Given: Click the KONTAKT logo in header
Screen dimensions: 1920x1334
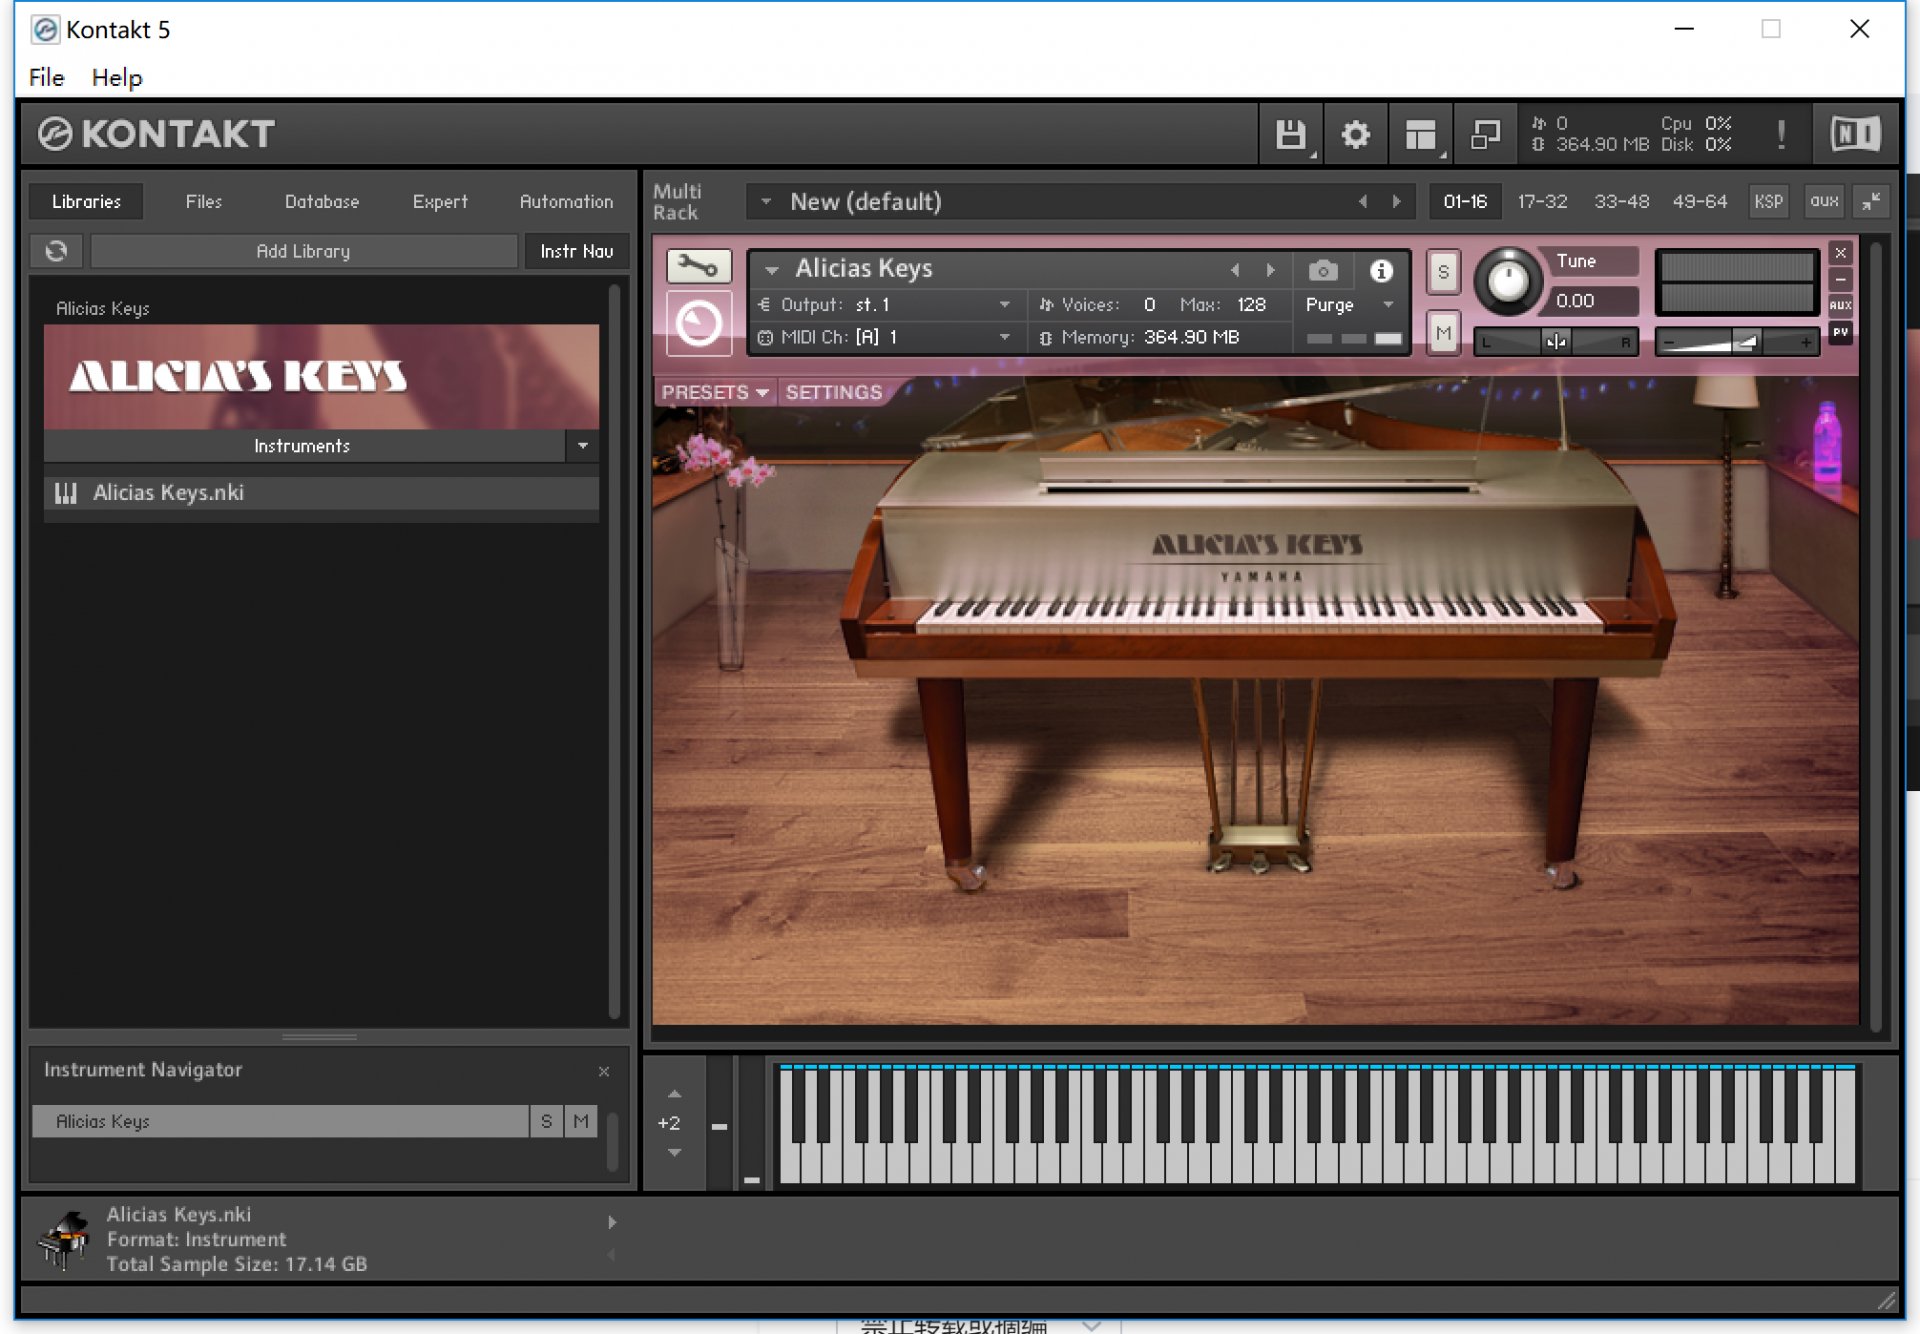Looking at the screenshot, I should (x=157, y=133).
